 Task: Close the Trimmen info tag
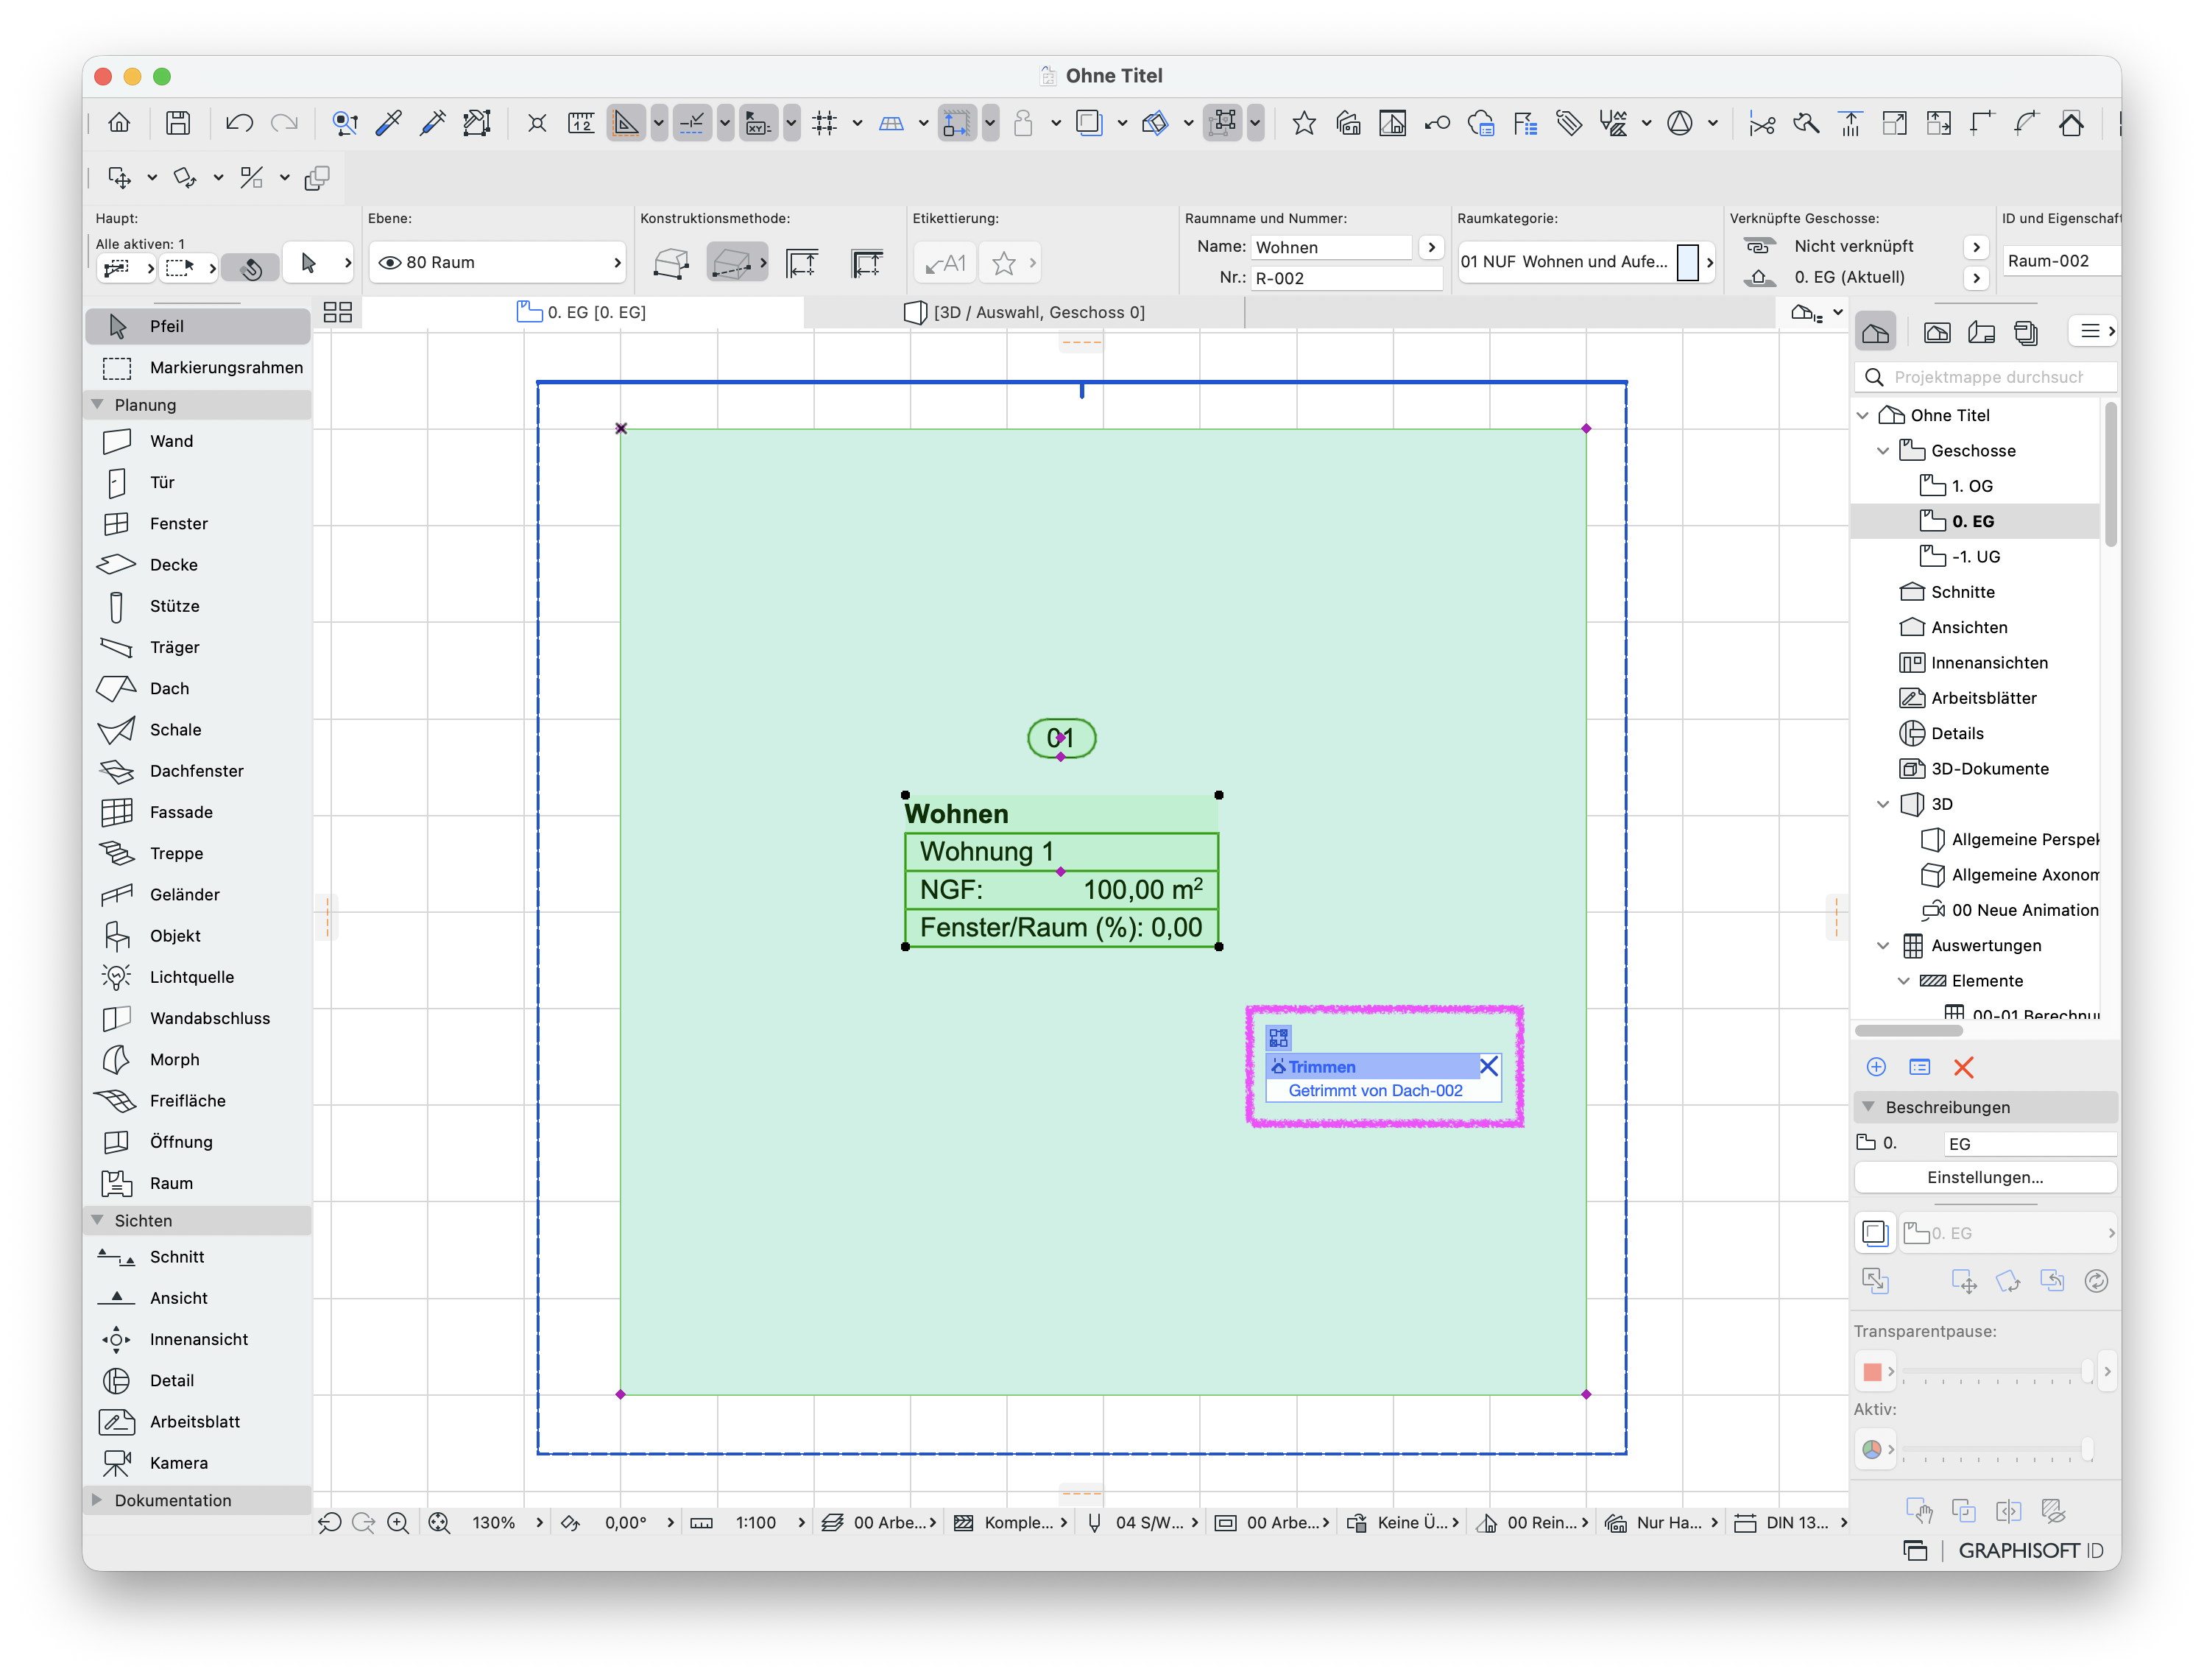pyautogui.click(x=1488, y=1066)
